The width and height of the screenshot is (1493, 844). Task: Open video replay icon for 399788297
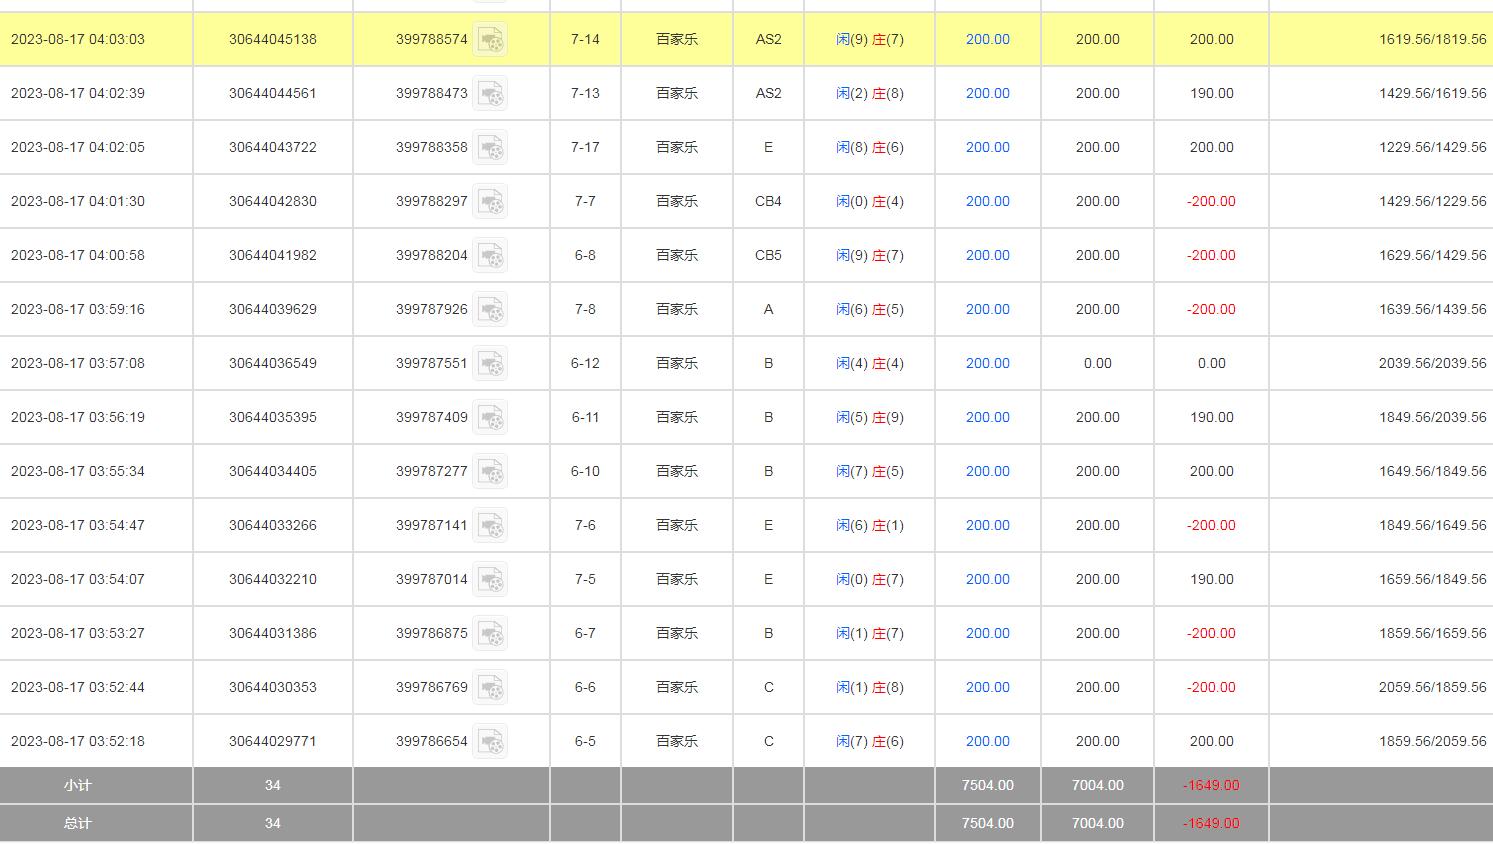[x=490, y=202]
